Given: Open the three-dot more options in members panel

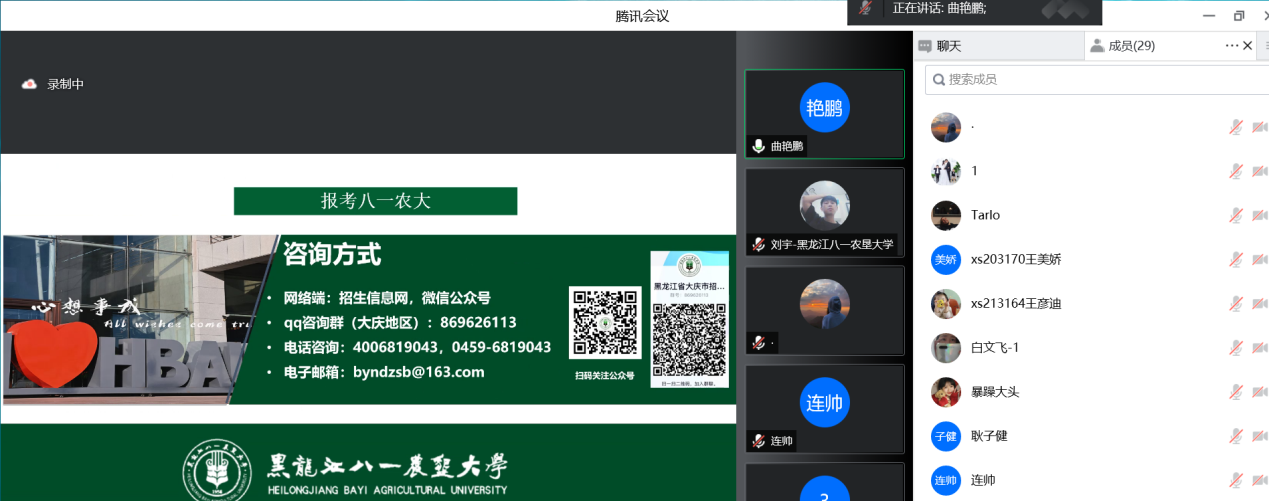Looking at the screenshot, I should click(1231, 45).
